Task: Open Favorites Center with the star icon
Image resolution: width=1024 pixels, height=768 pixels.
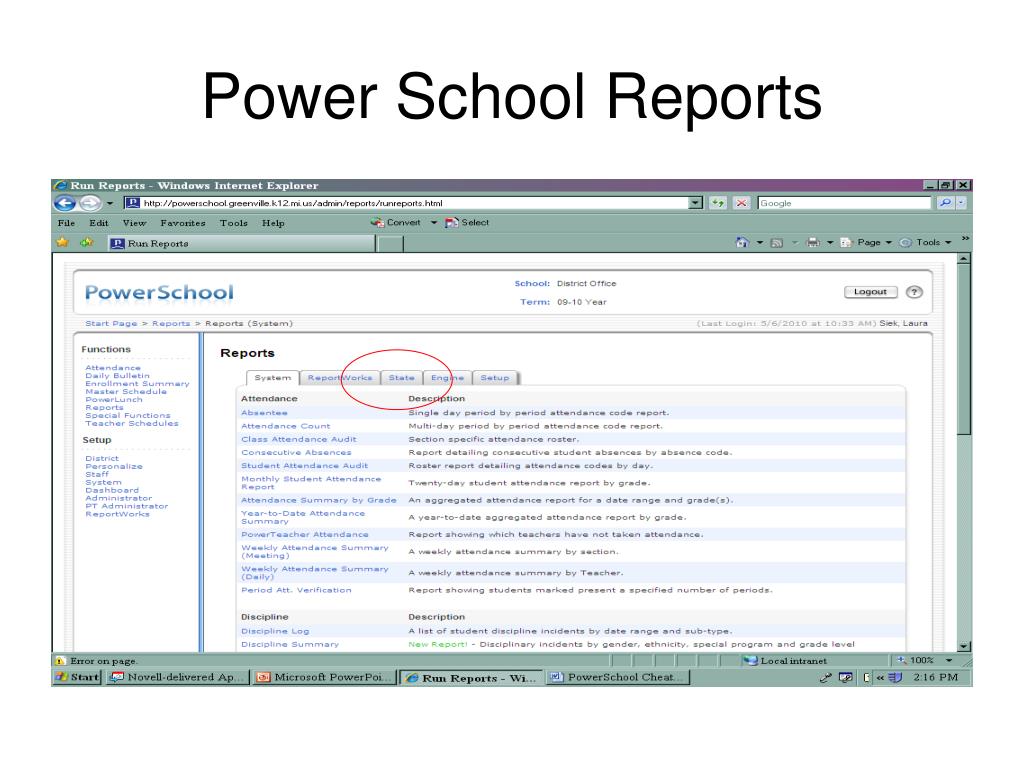Action: coord(62,243)
